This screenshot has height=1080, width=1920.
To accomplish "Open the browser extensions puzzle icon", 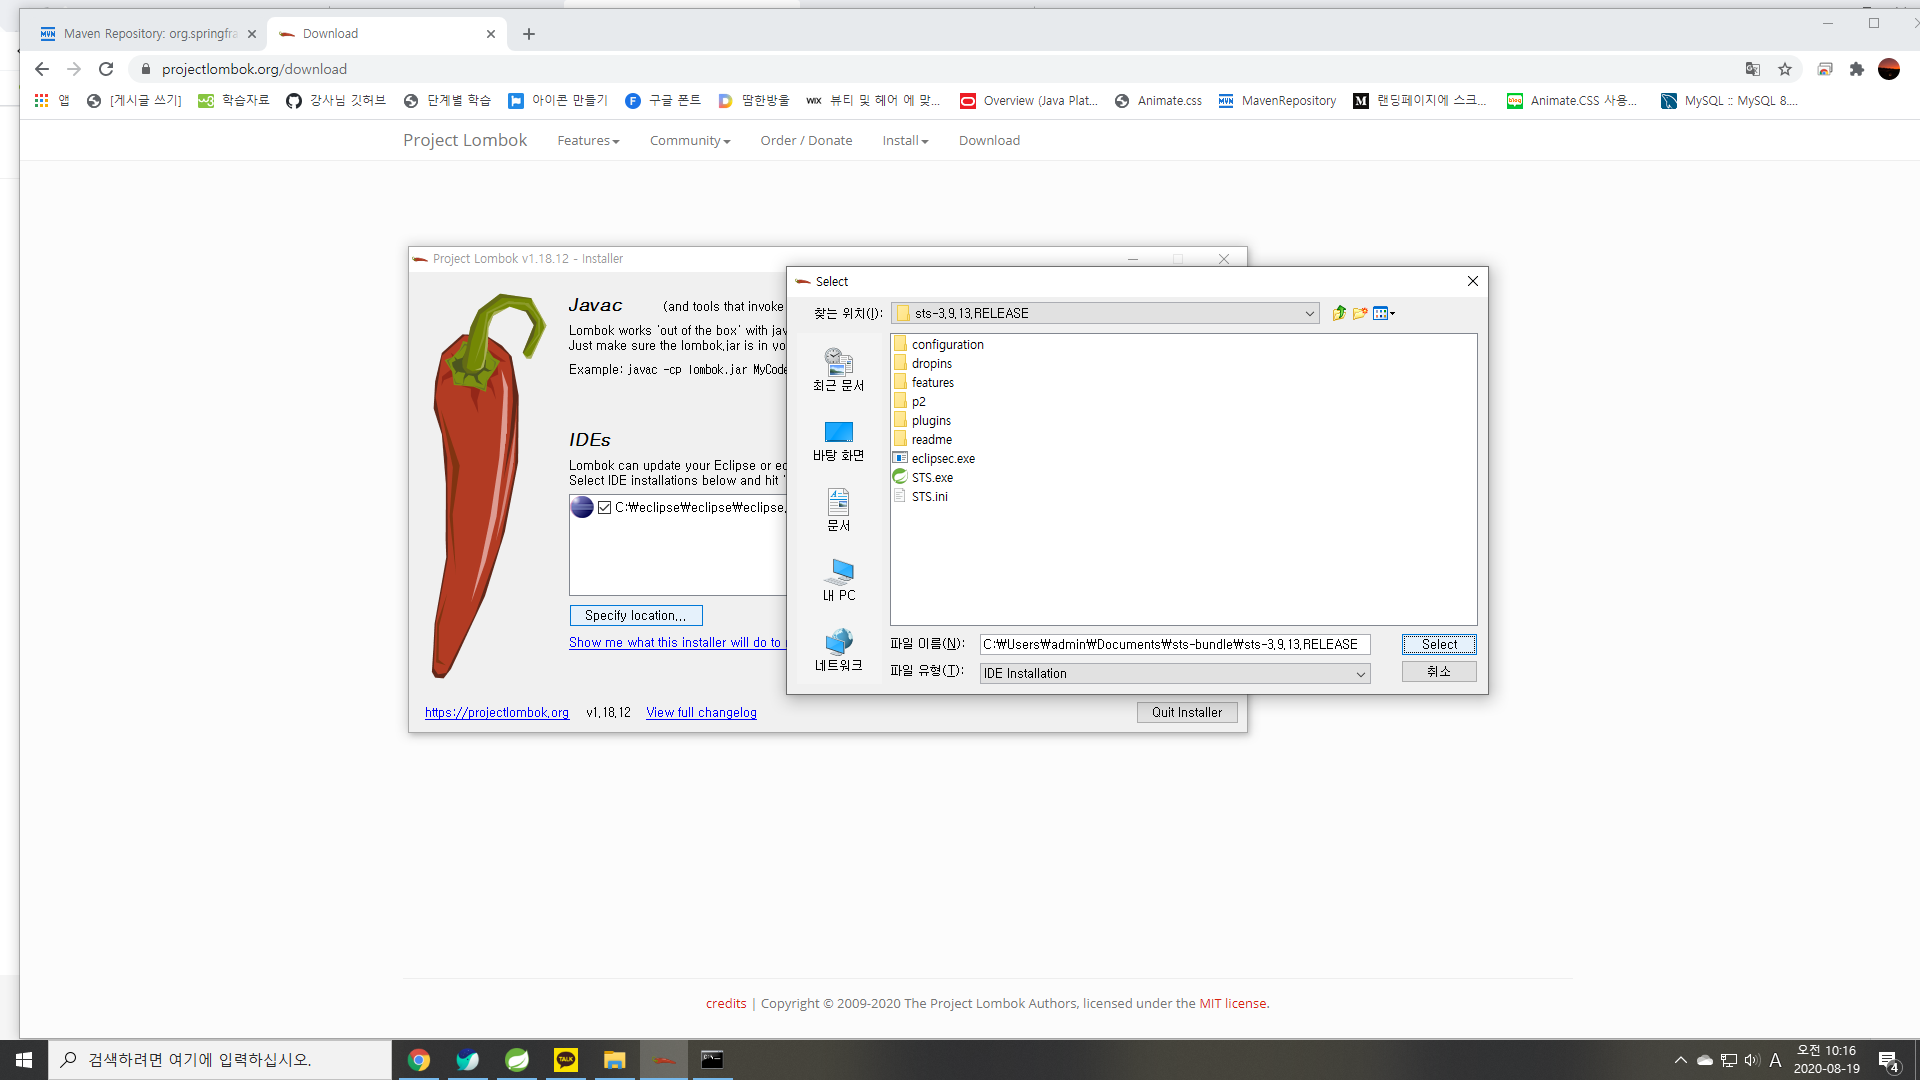I will coord(1857,69).
